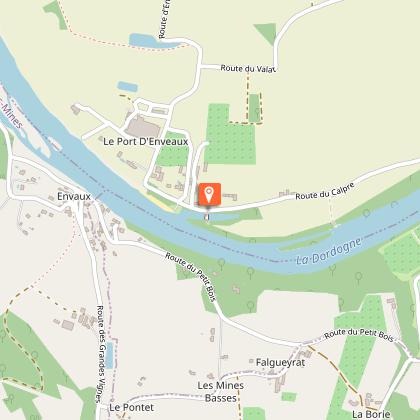420x420 pixels.
Task: Click the small rectangular pond below the top pond
Action: (x=127, y=87)
